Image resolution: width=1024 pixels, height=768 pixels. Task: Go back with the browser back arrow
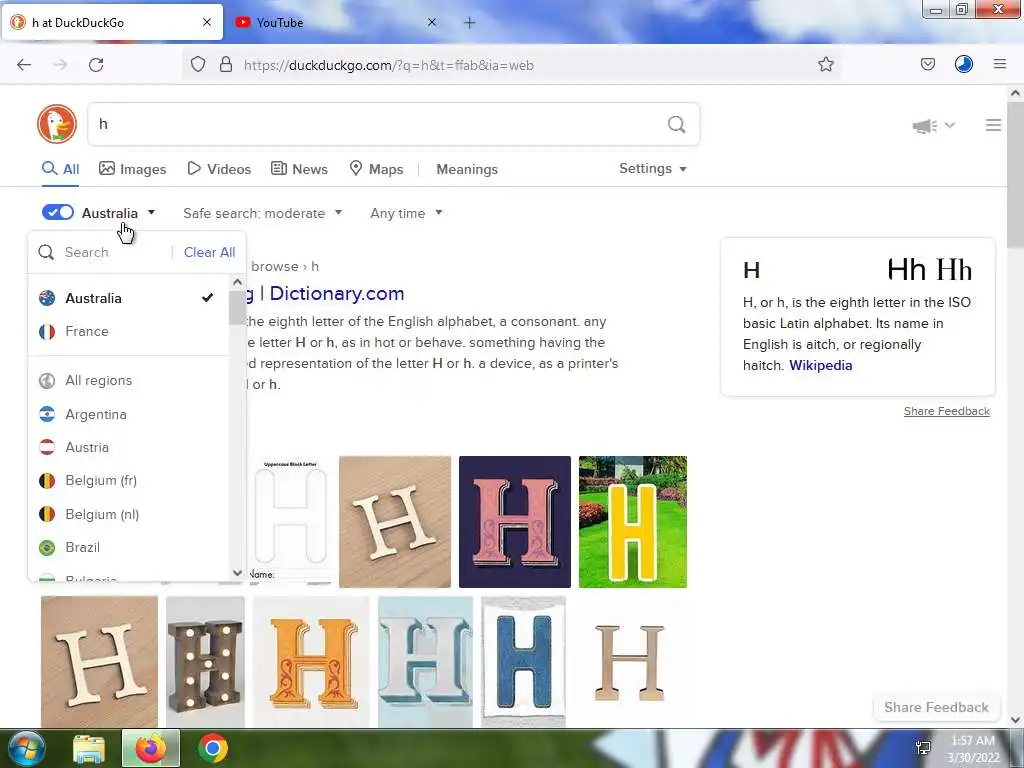[x=24, y=65]
